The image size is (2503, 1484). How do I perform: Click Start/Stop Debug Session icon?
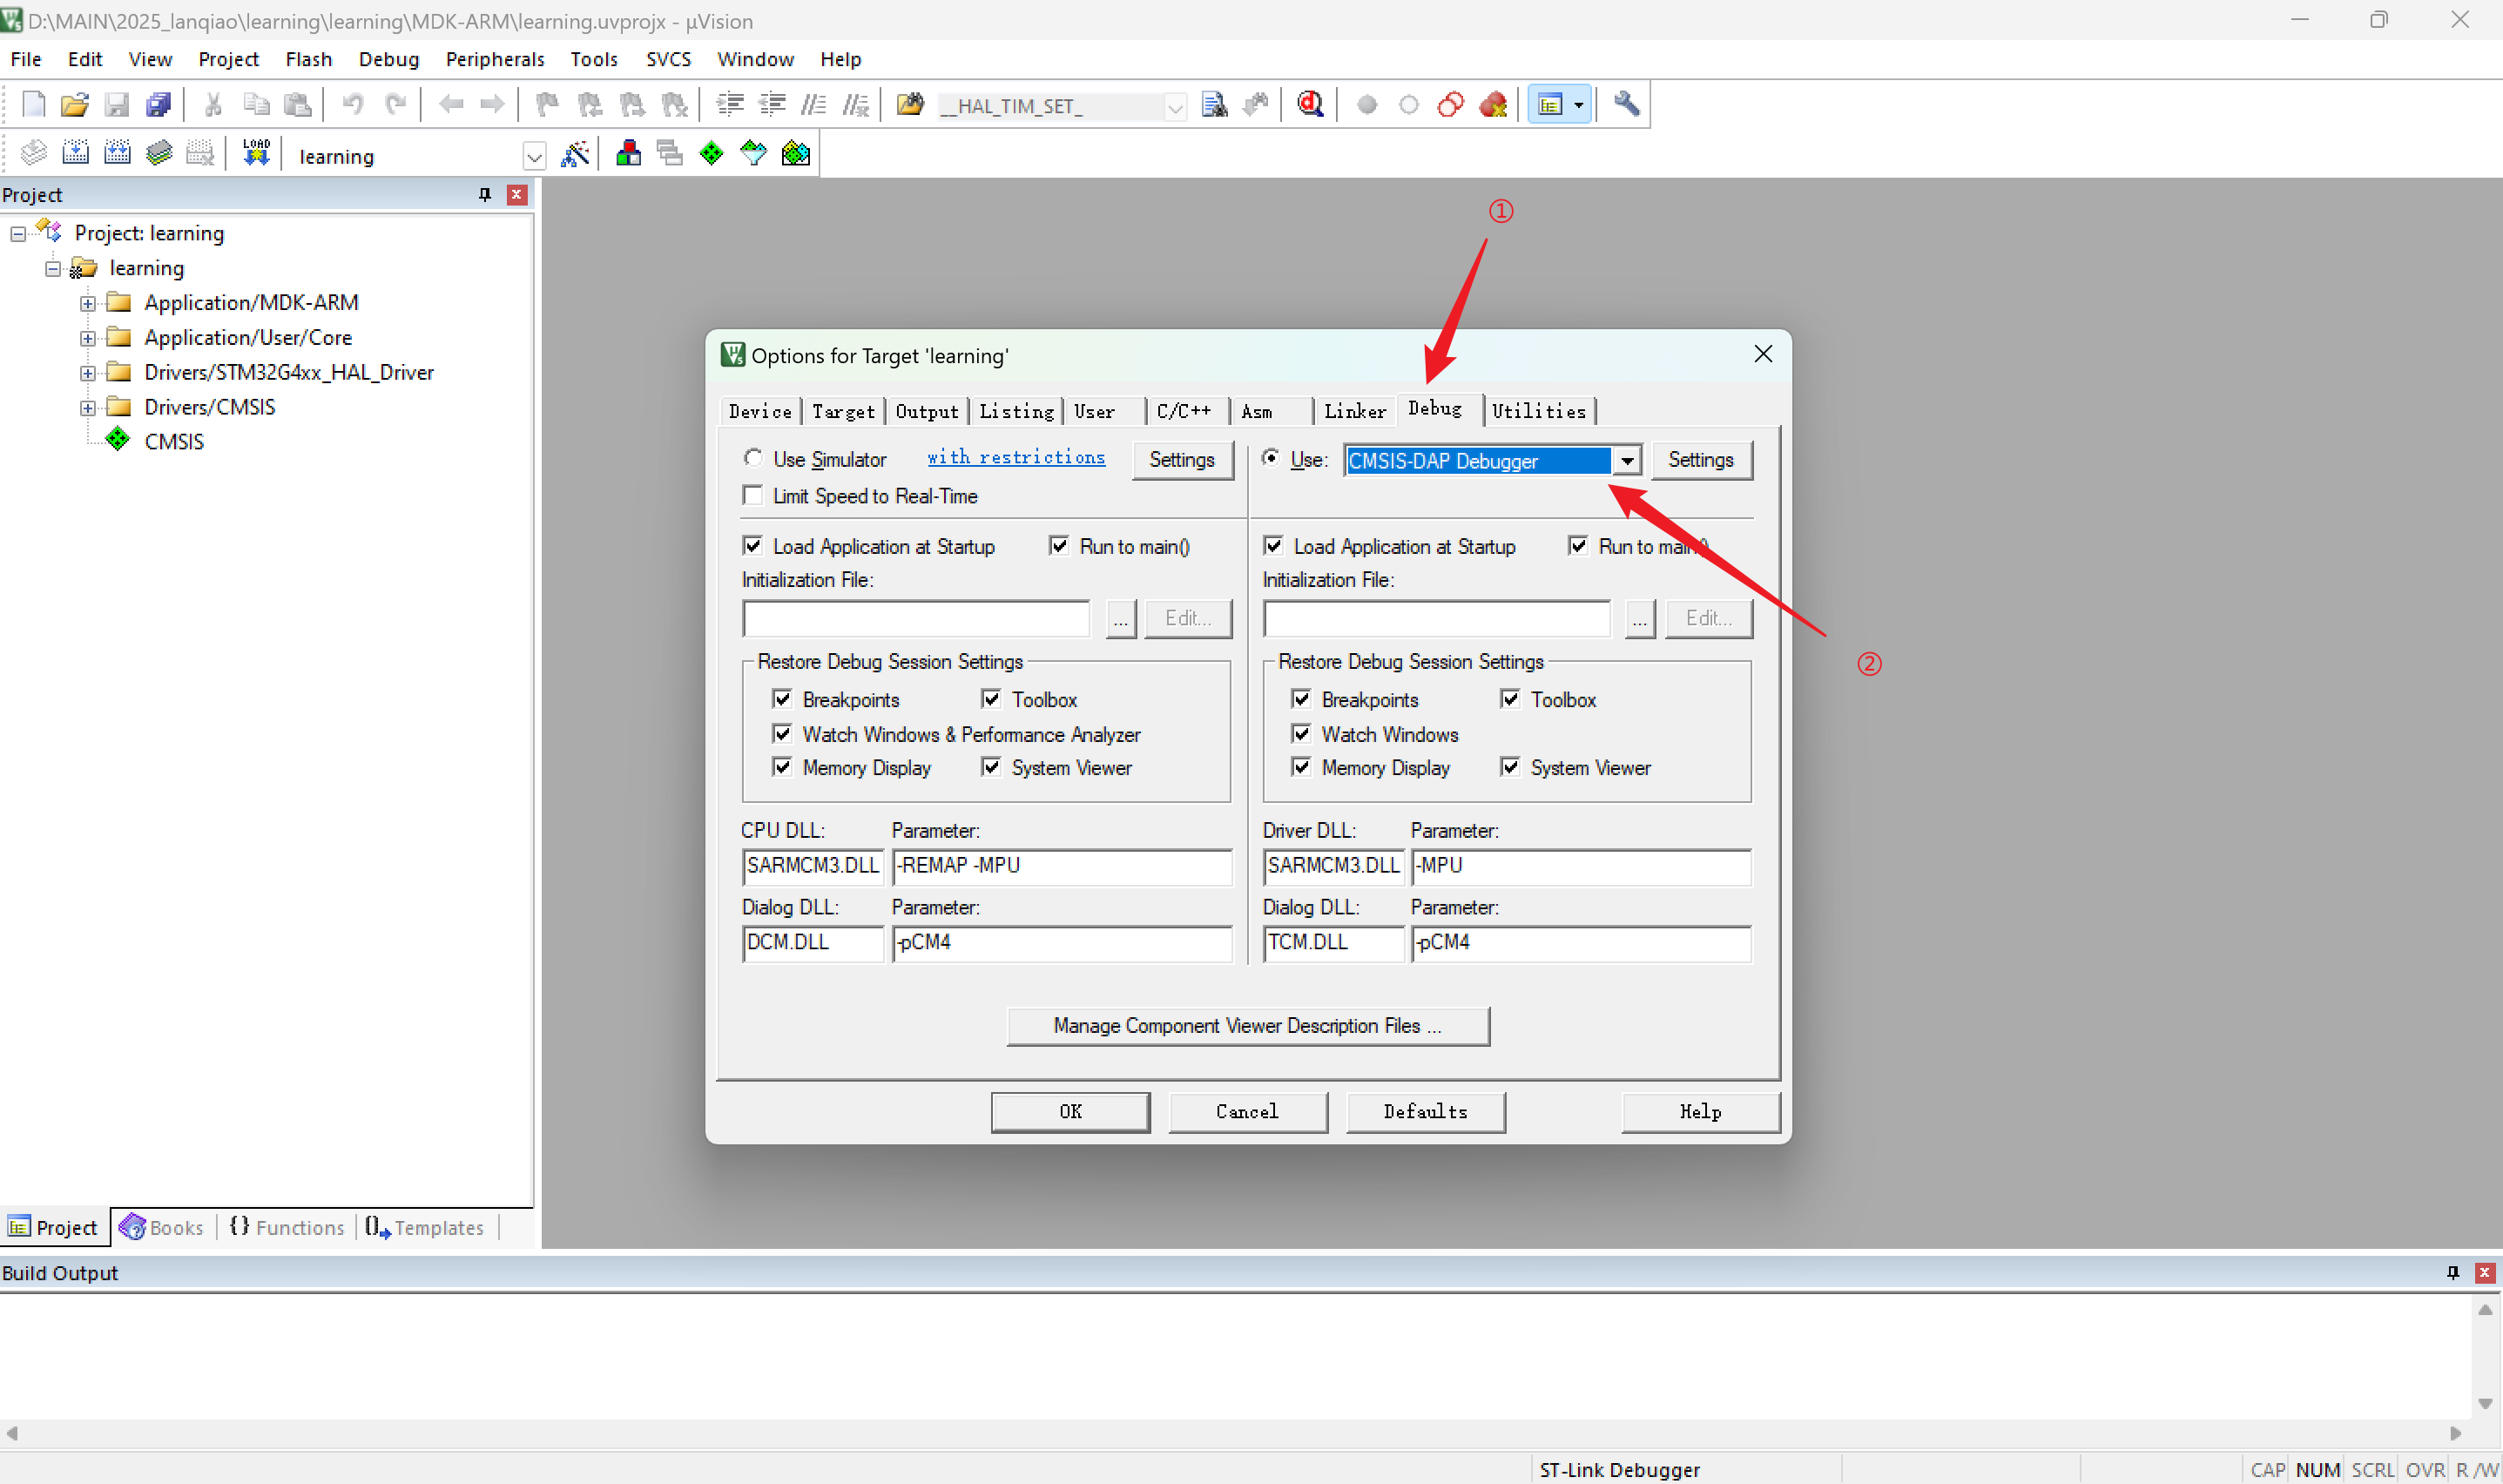(1310, 104)
